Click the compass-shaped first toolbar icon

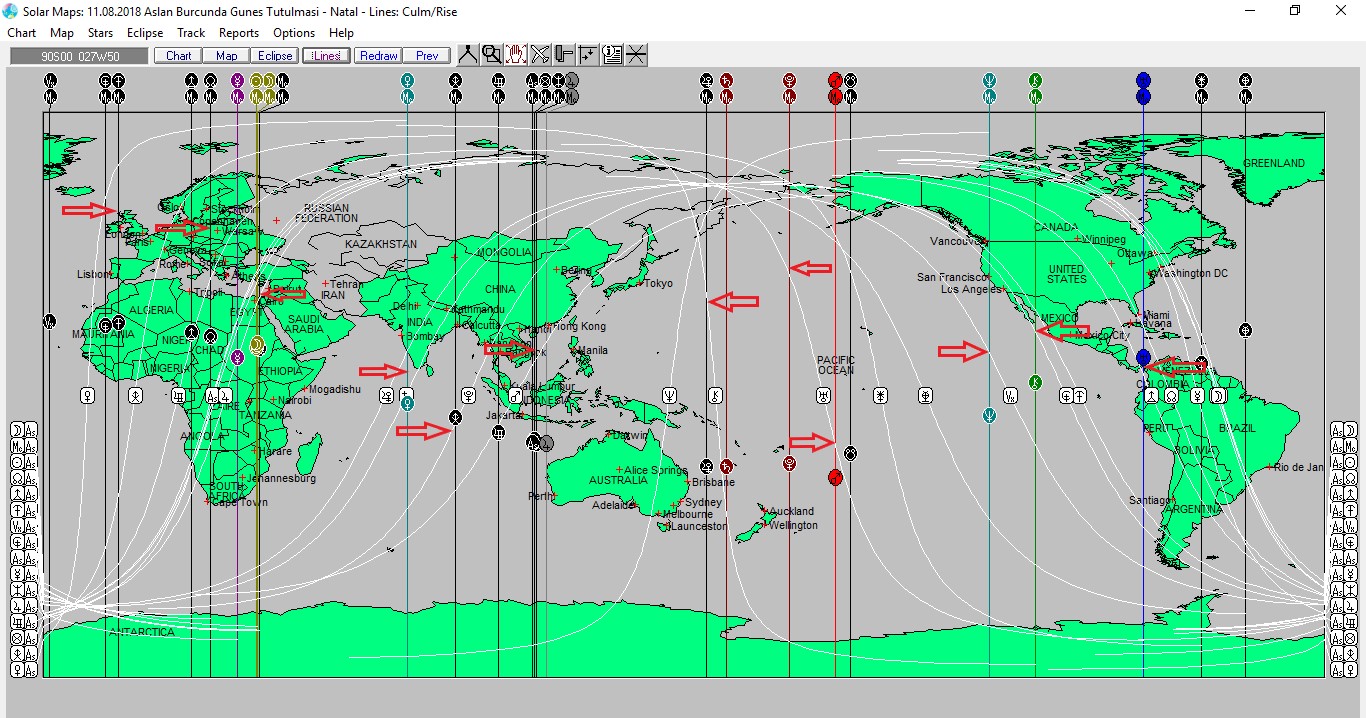click(467, 55)
